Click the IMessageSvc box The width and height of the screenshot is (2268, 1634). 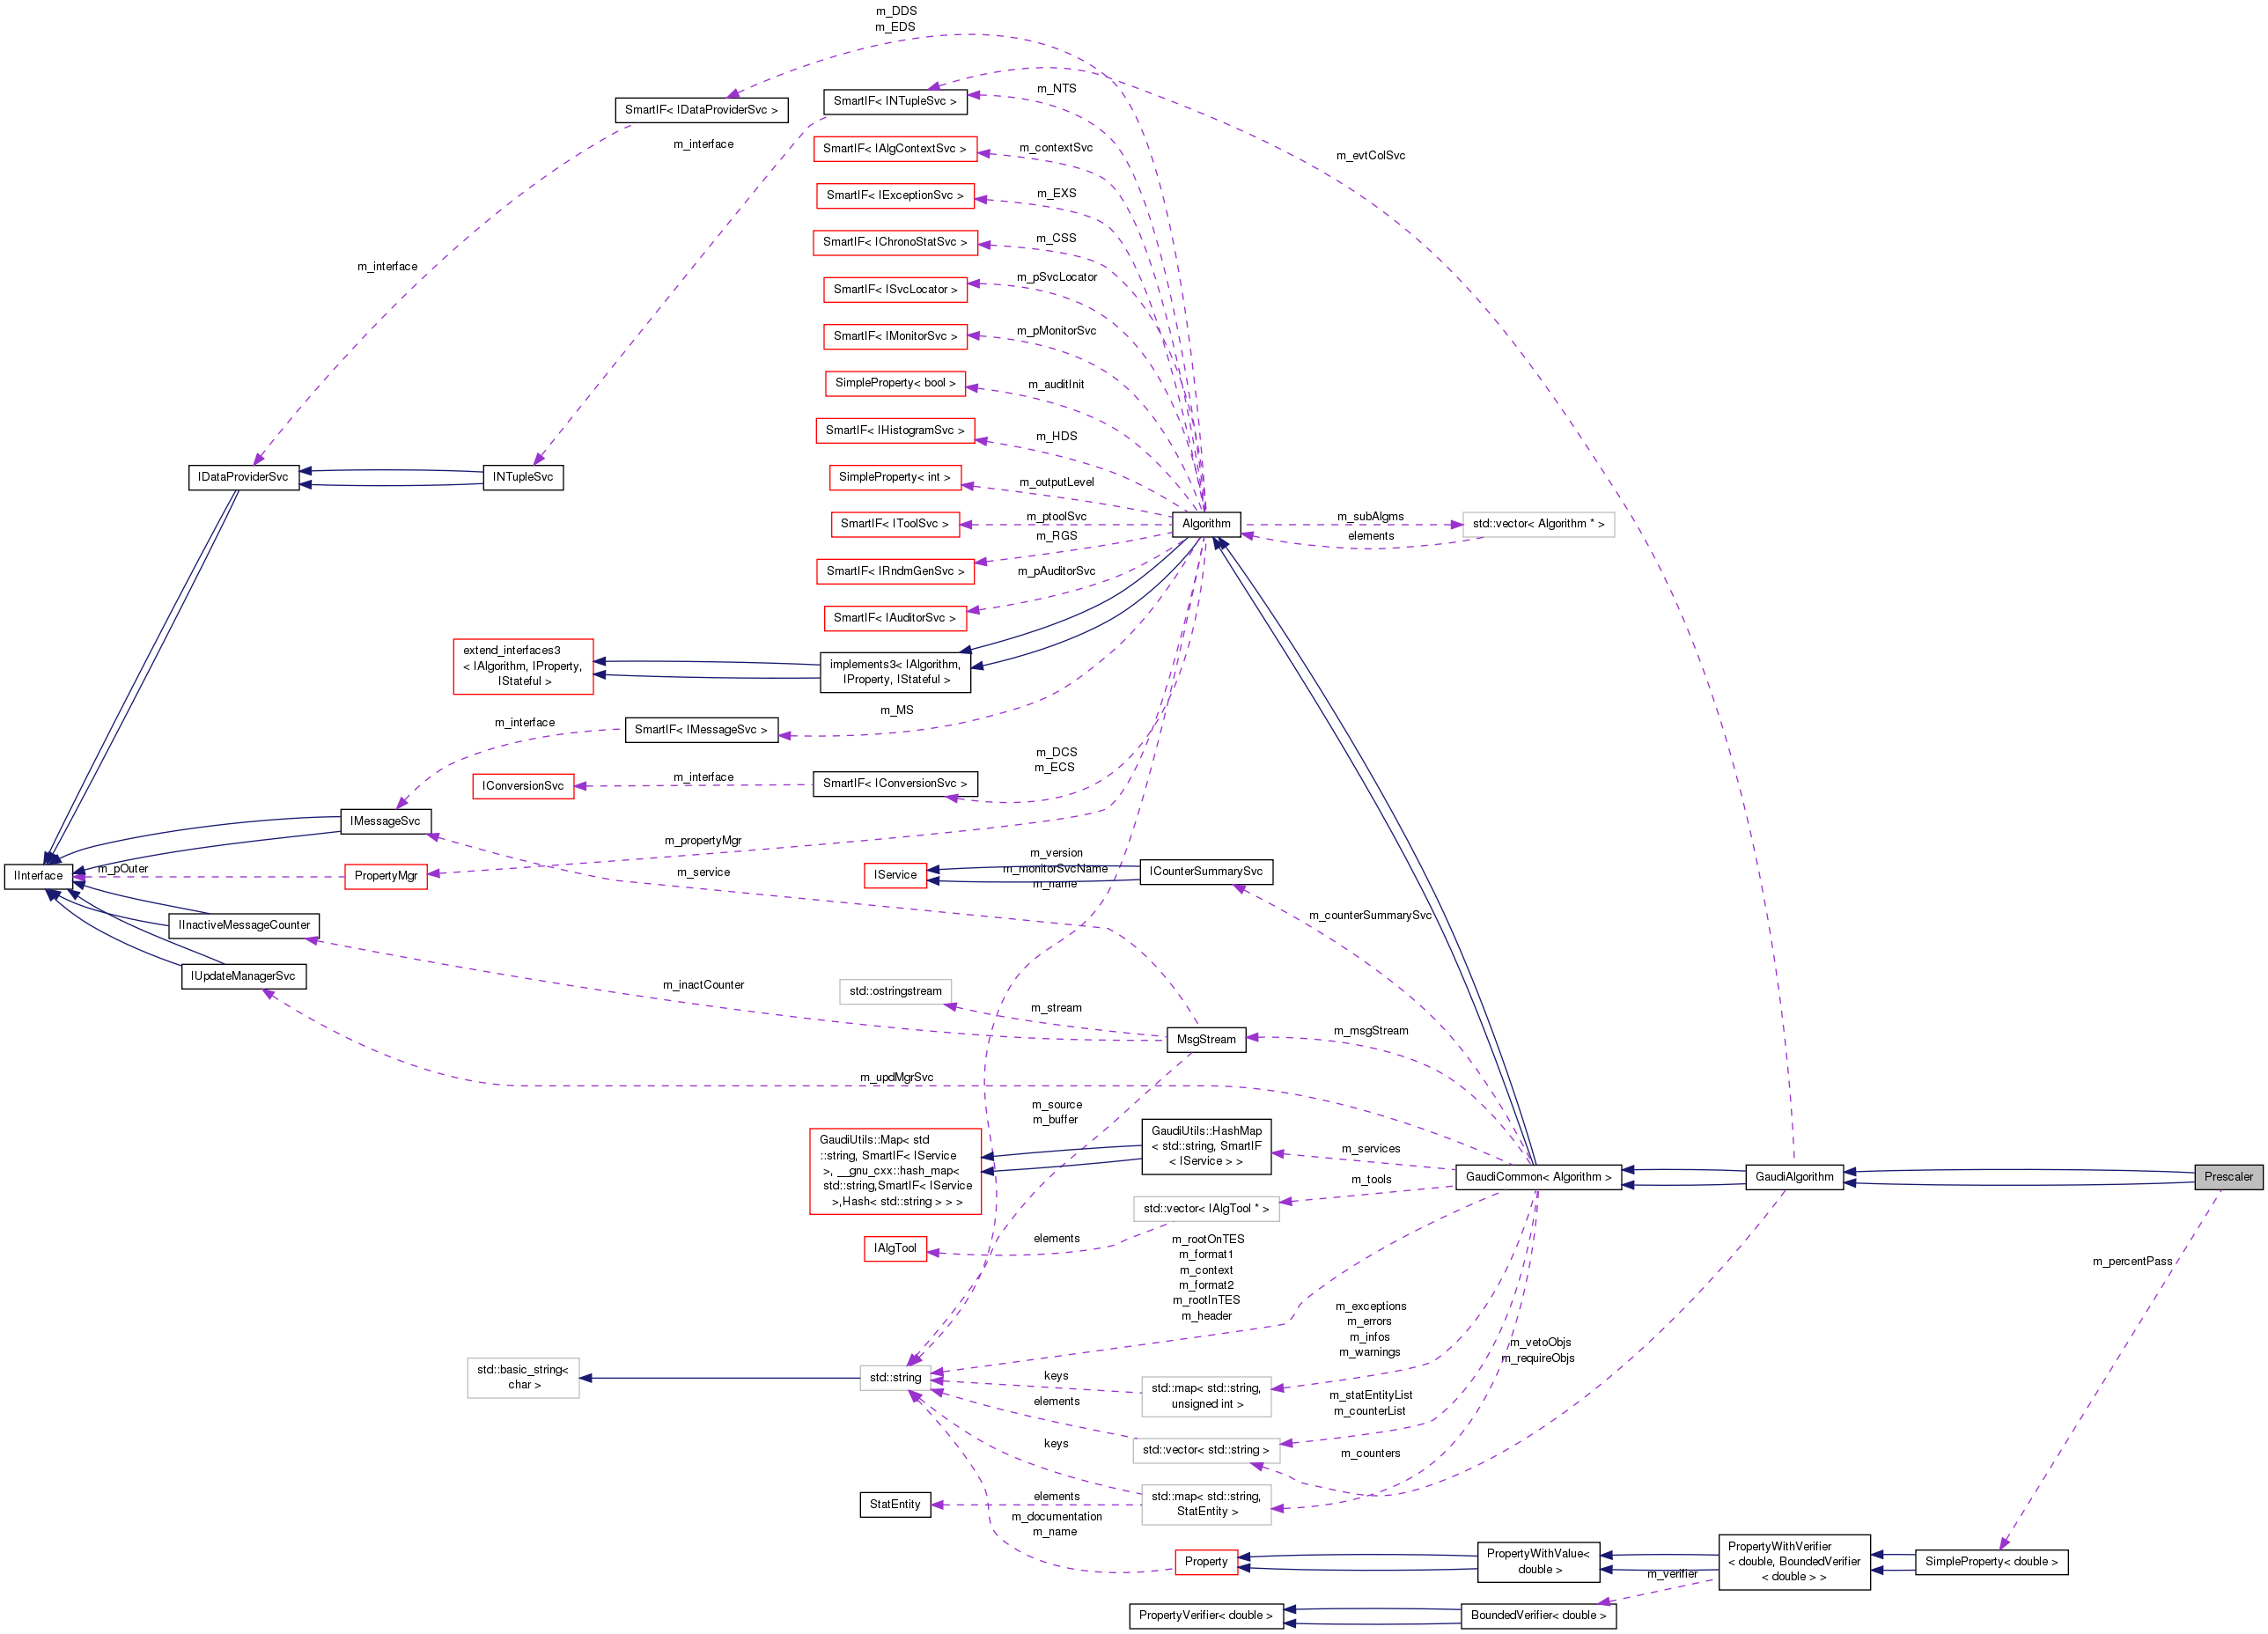coord(388,821)
